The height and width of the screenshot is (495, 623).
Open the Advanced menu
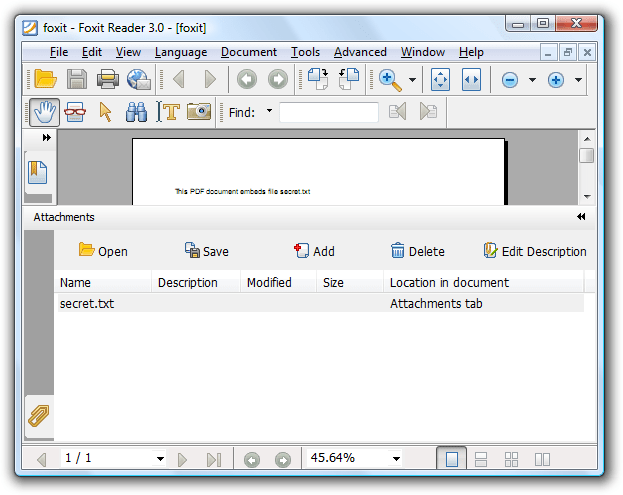tap(360, 52)
